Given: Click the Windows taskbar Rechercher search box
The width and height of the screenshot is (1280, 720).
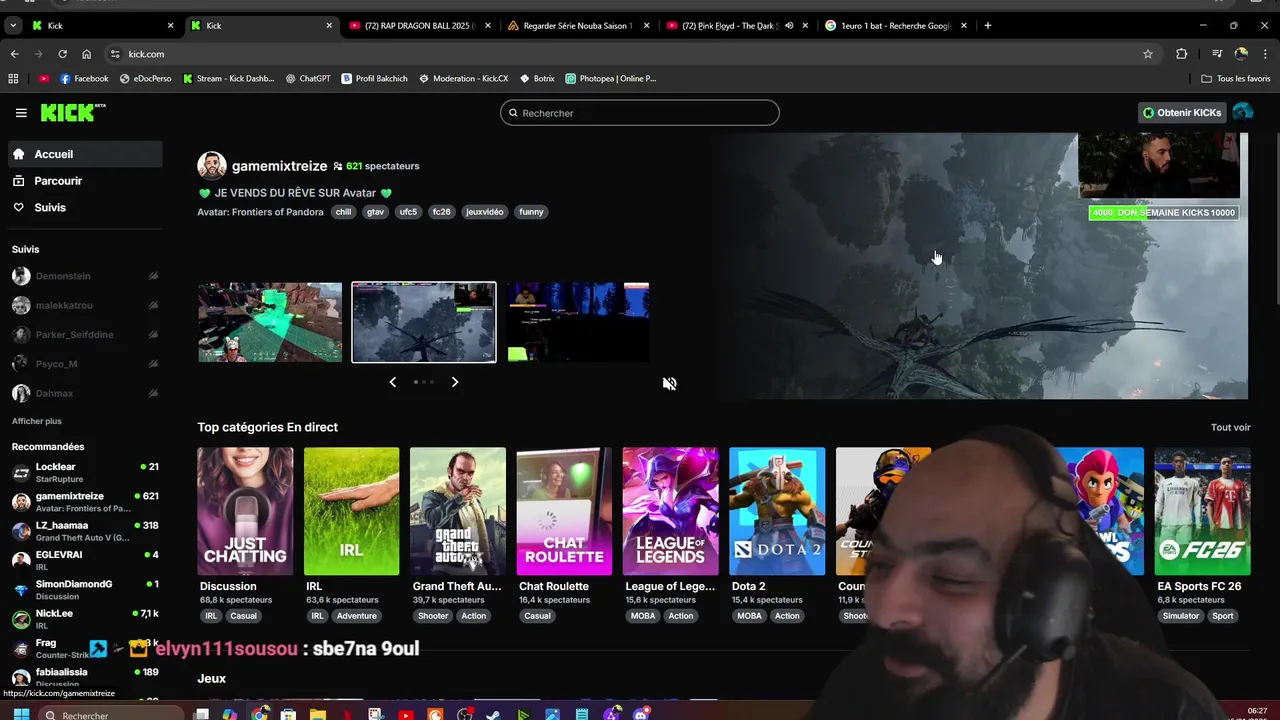Looking at the screenshot, I should tap(110, 715).
